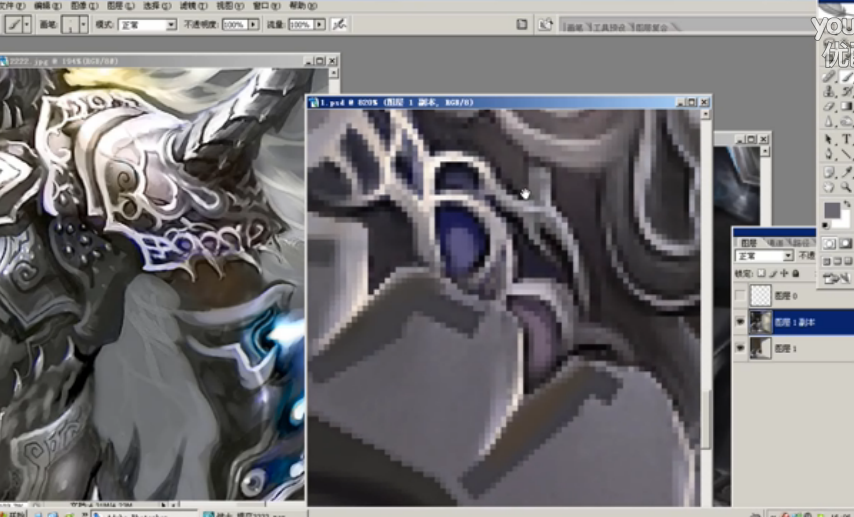Select the Notes tool
The image size is (854, 517).
[828, 172]
